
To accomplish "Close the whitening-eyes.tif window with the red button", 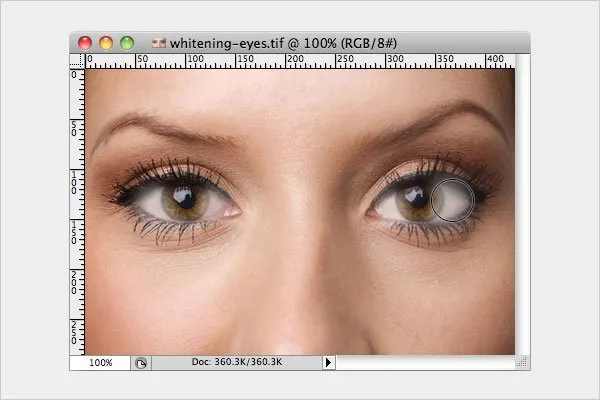I will click(85, 43).
